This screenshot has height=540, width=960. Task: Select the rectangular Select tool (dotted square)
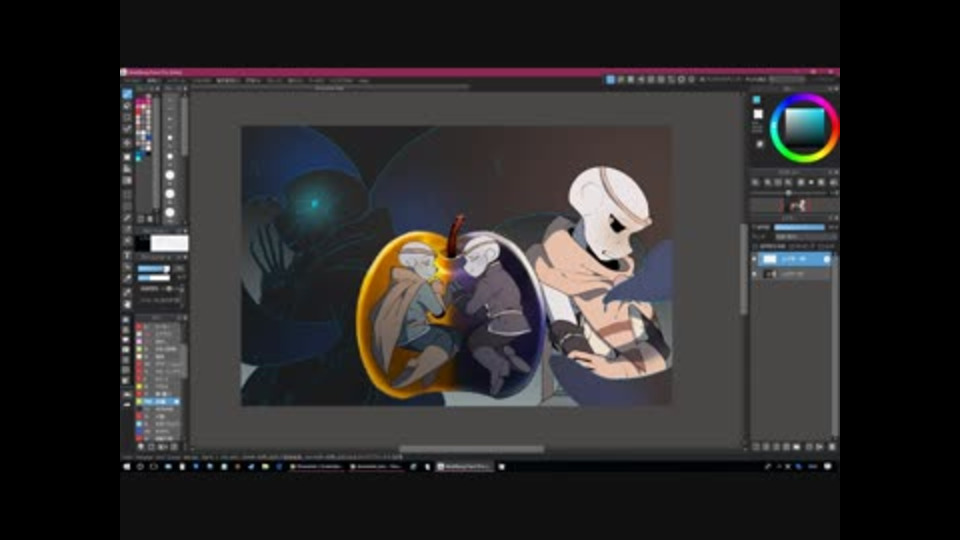127,194
